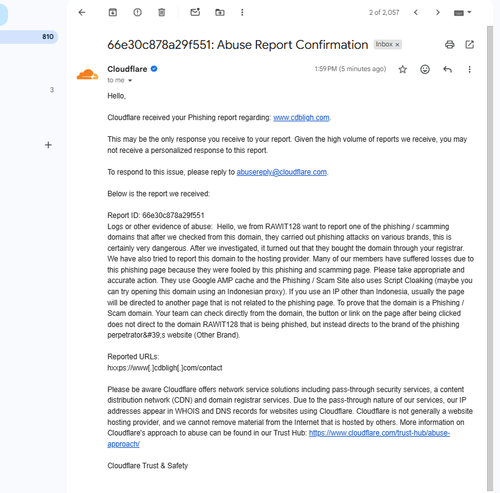The height and width of the screenshot is (493, 500).
Task: Open the Move to folder icon
Action: point(220,13)
